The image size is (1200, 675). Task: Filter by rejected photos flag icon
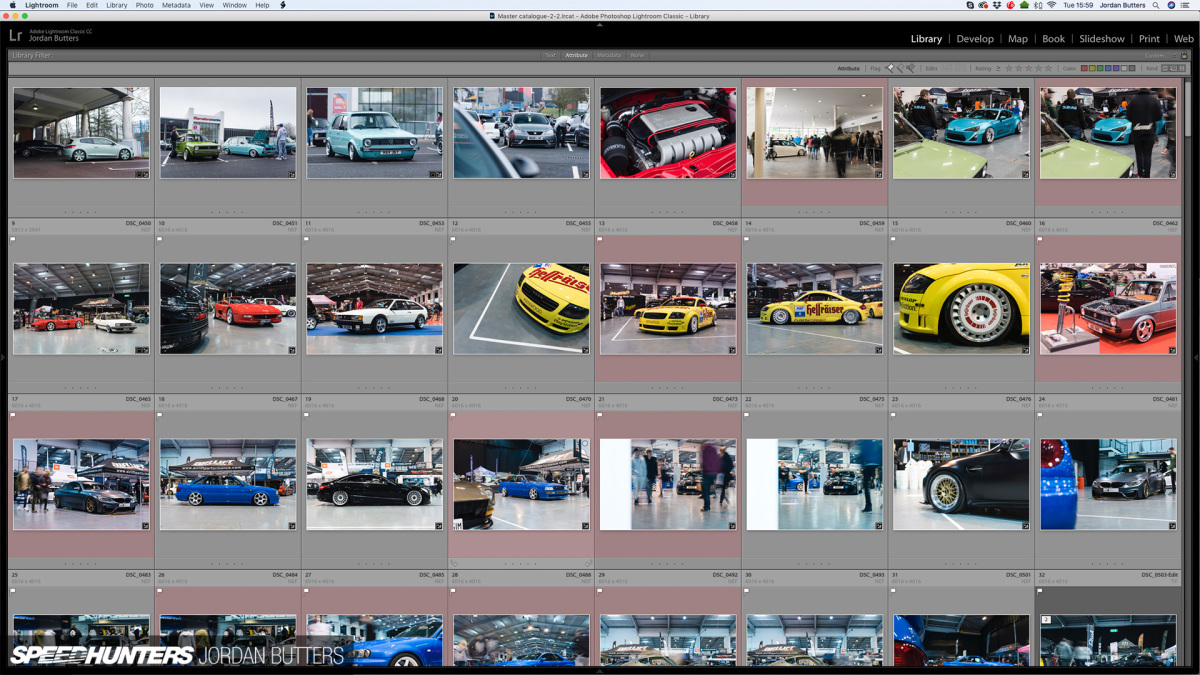(x=911, y=68)
